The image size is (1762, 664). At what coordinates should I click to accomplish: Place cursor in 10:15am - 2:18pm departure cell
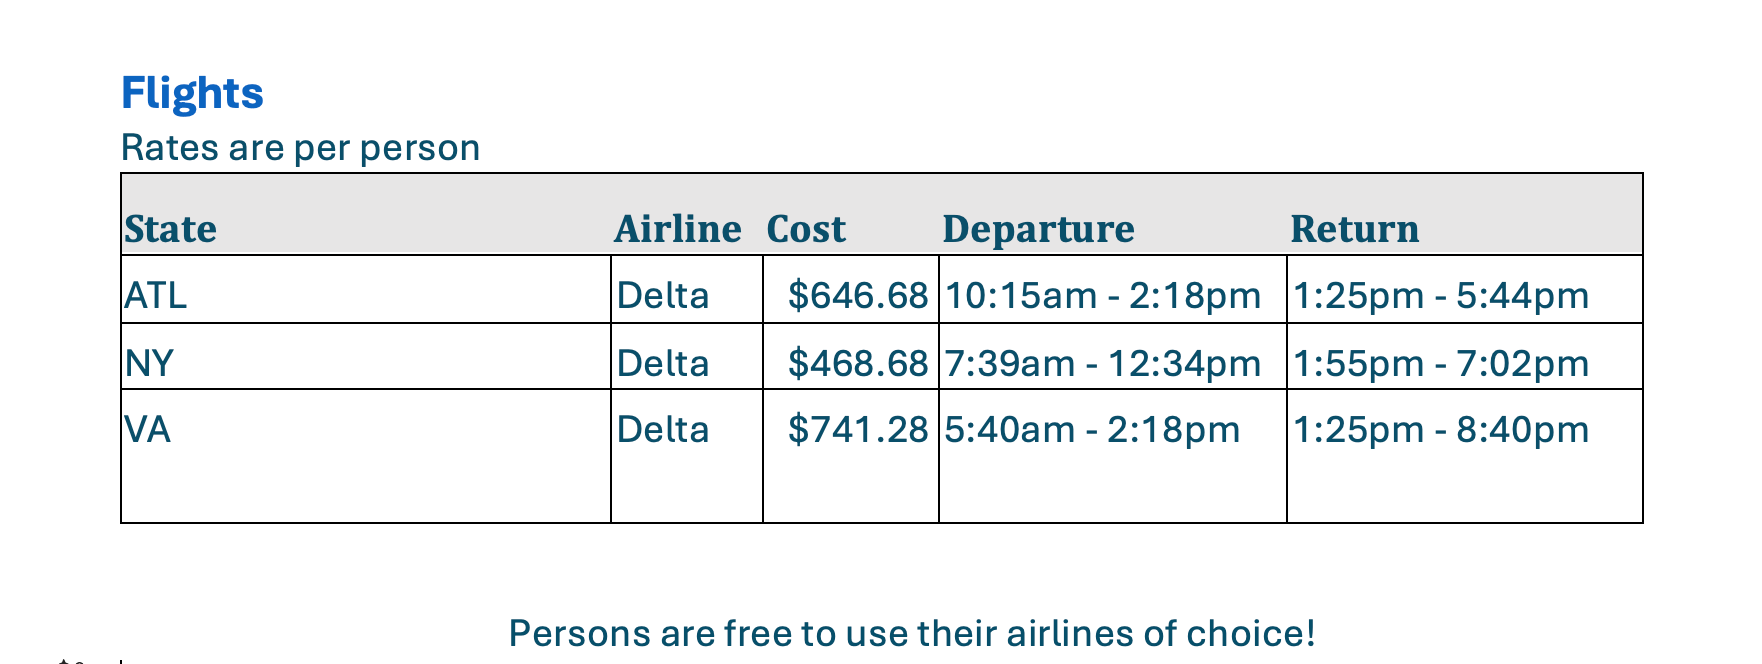pyautogui.click(x=1102, y=295)
